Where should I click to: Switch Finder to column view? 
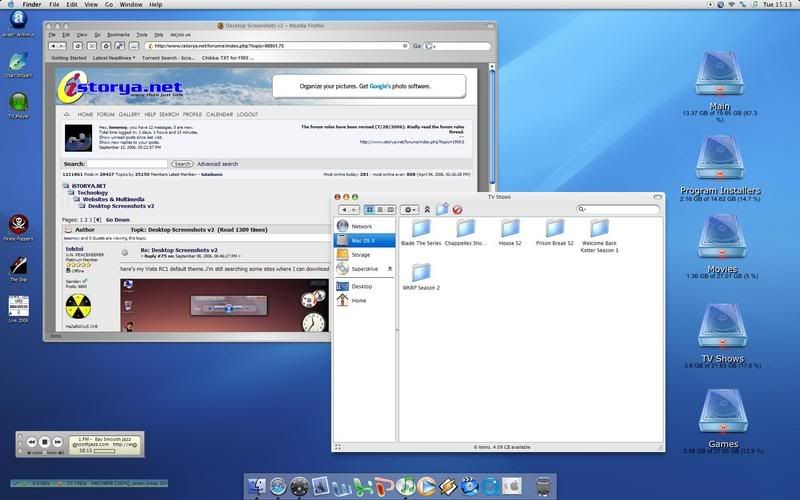pyautogui.click(x=389, y=209)
